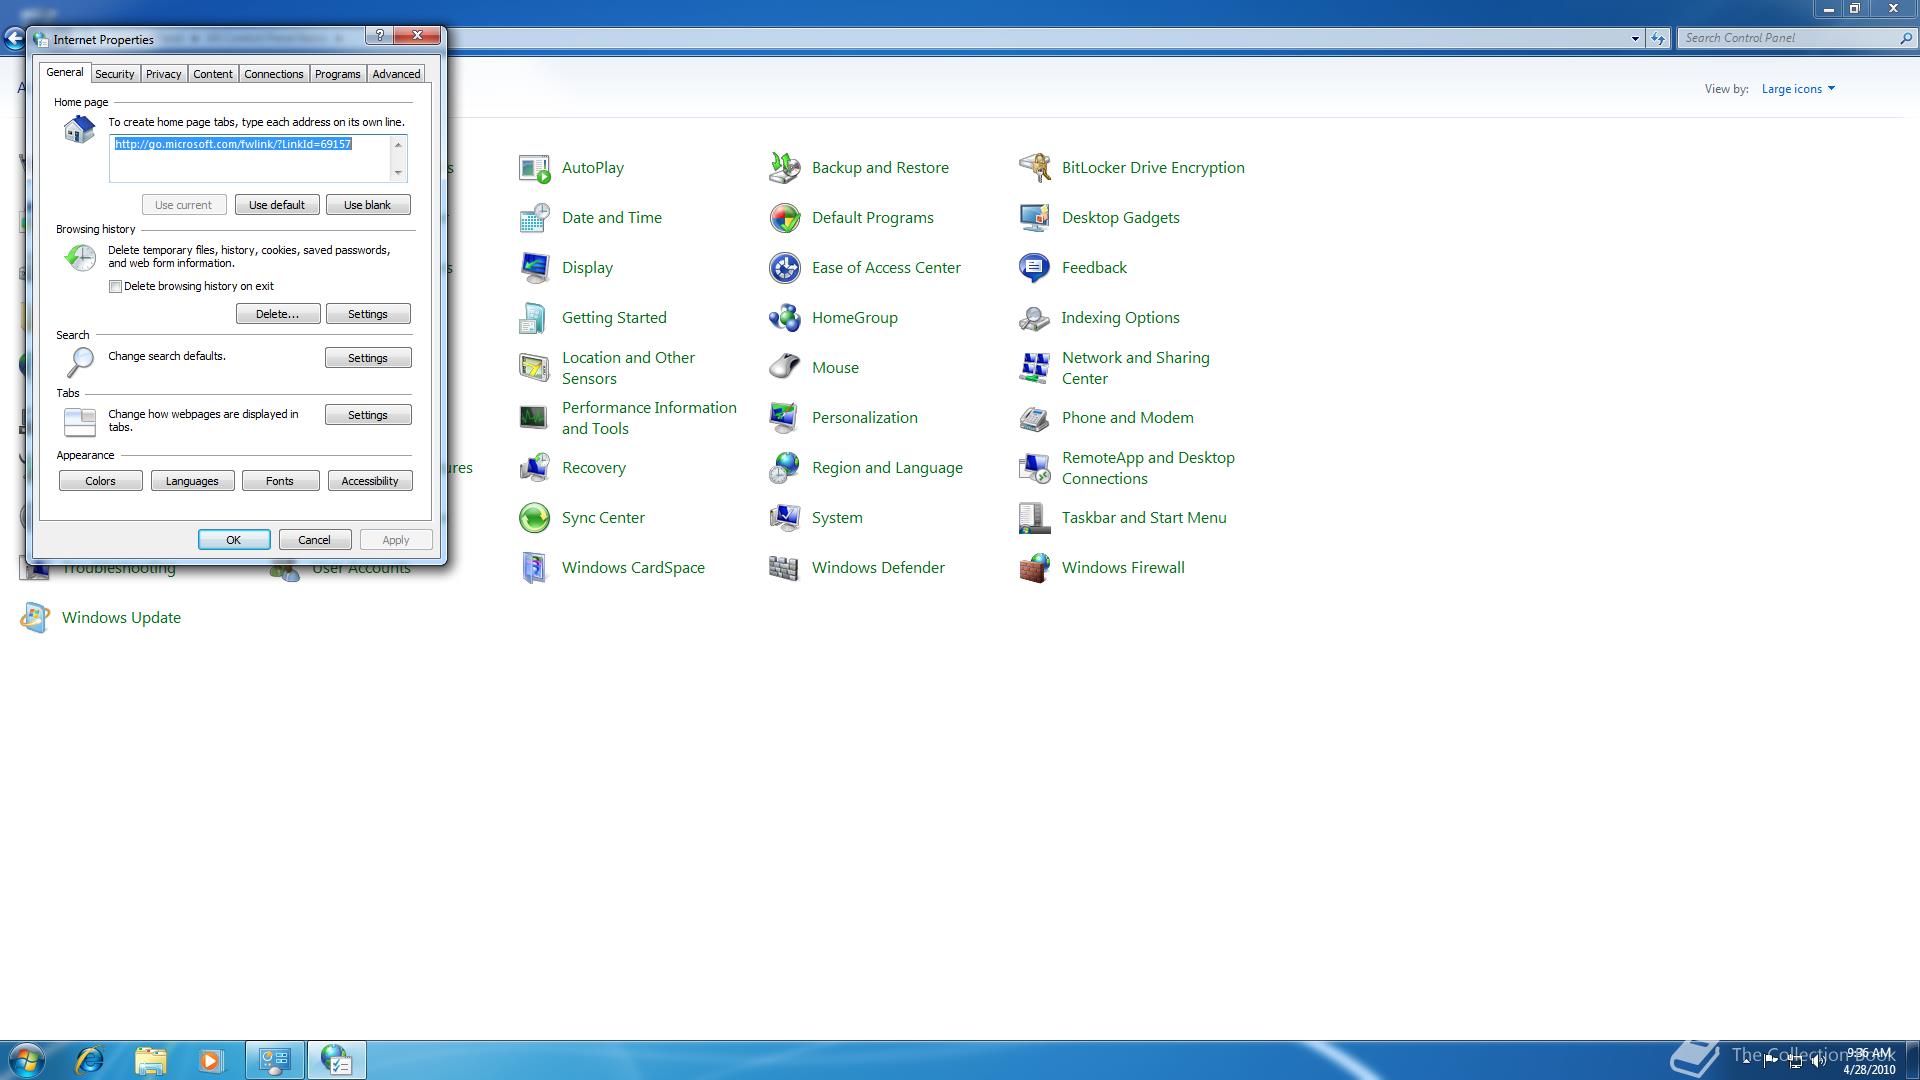Click Taskbar and Start Menu link
The width and height of the screenshot is (1920, 1080).
coord(1144,518)
